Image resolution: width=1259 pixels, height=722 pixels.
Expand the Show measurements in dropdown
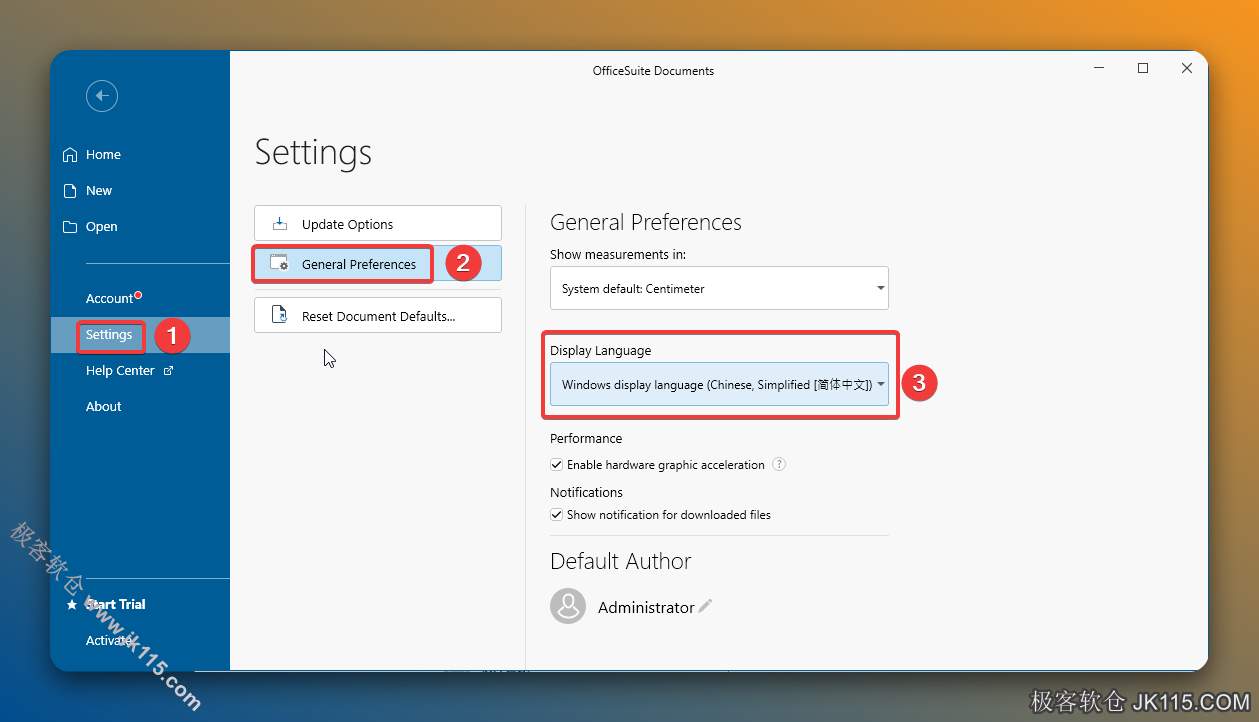coord(719,288)
